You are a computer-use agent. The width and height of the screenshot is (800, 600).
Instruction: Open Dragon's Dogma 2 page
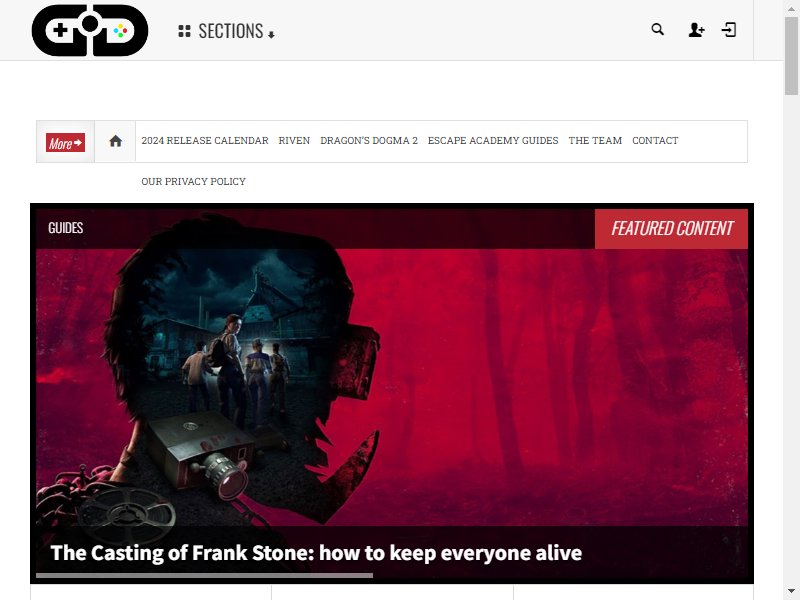pos(369,140)
